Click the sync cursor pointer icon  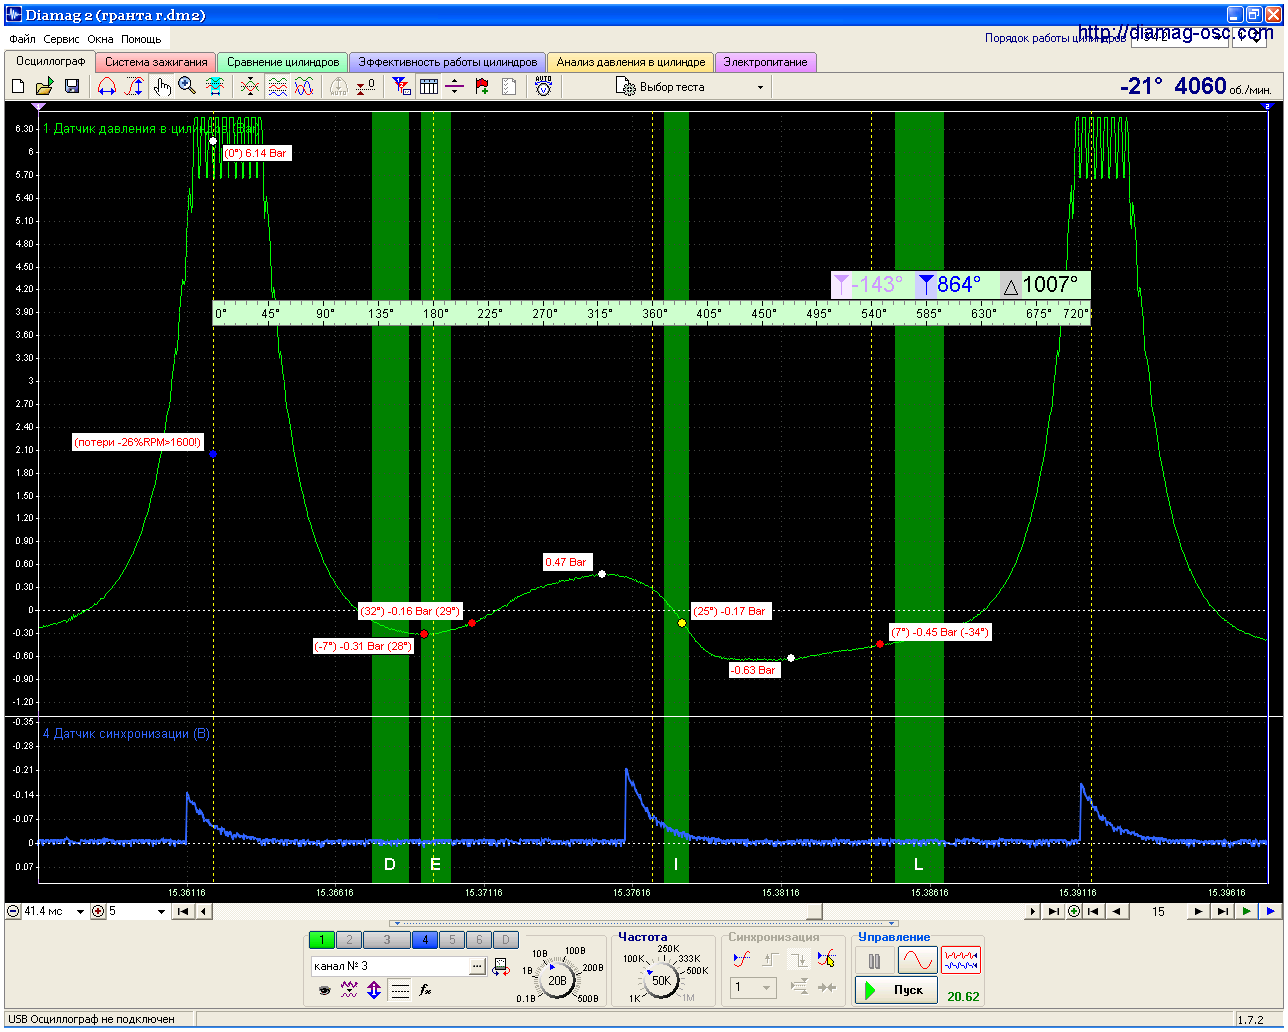(826, 960)
